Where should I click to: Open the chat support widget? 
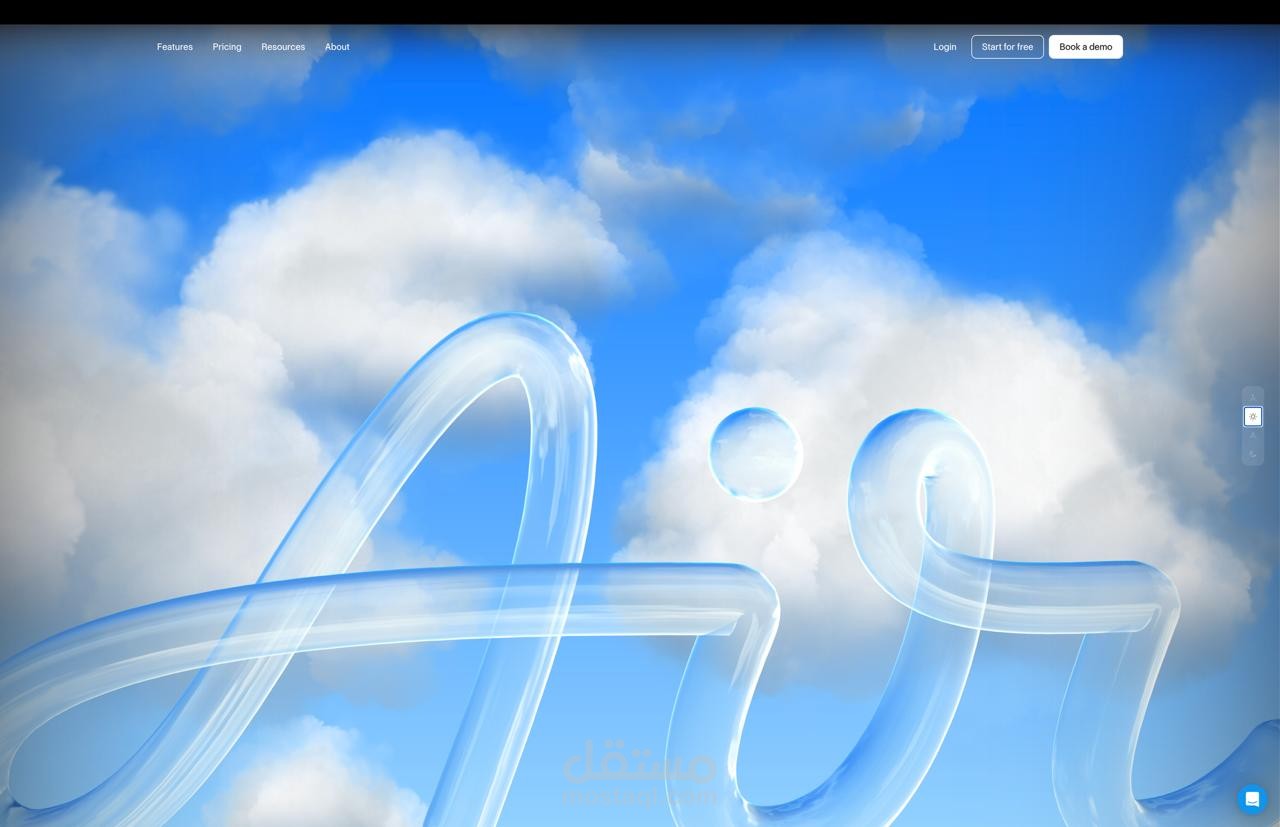pyautogui.click(x=1252, y=799)
